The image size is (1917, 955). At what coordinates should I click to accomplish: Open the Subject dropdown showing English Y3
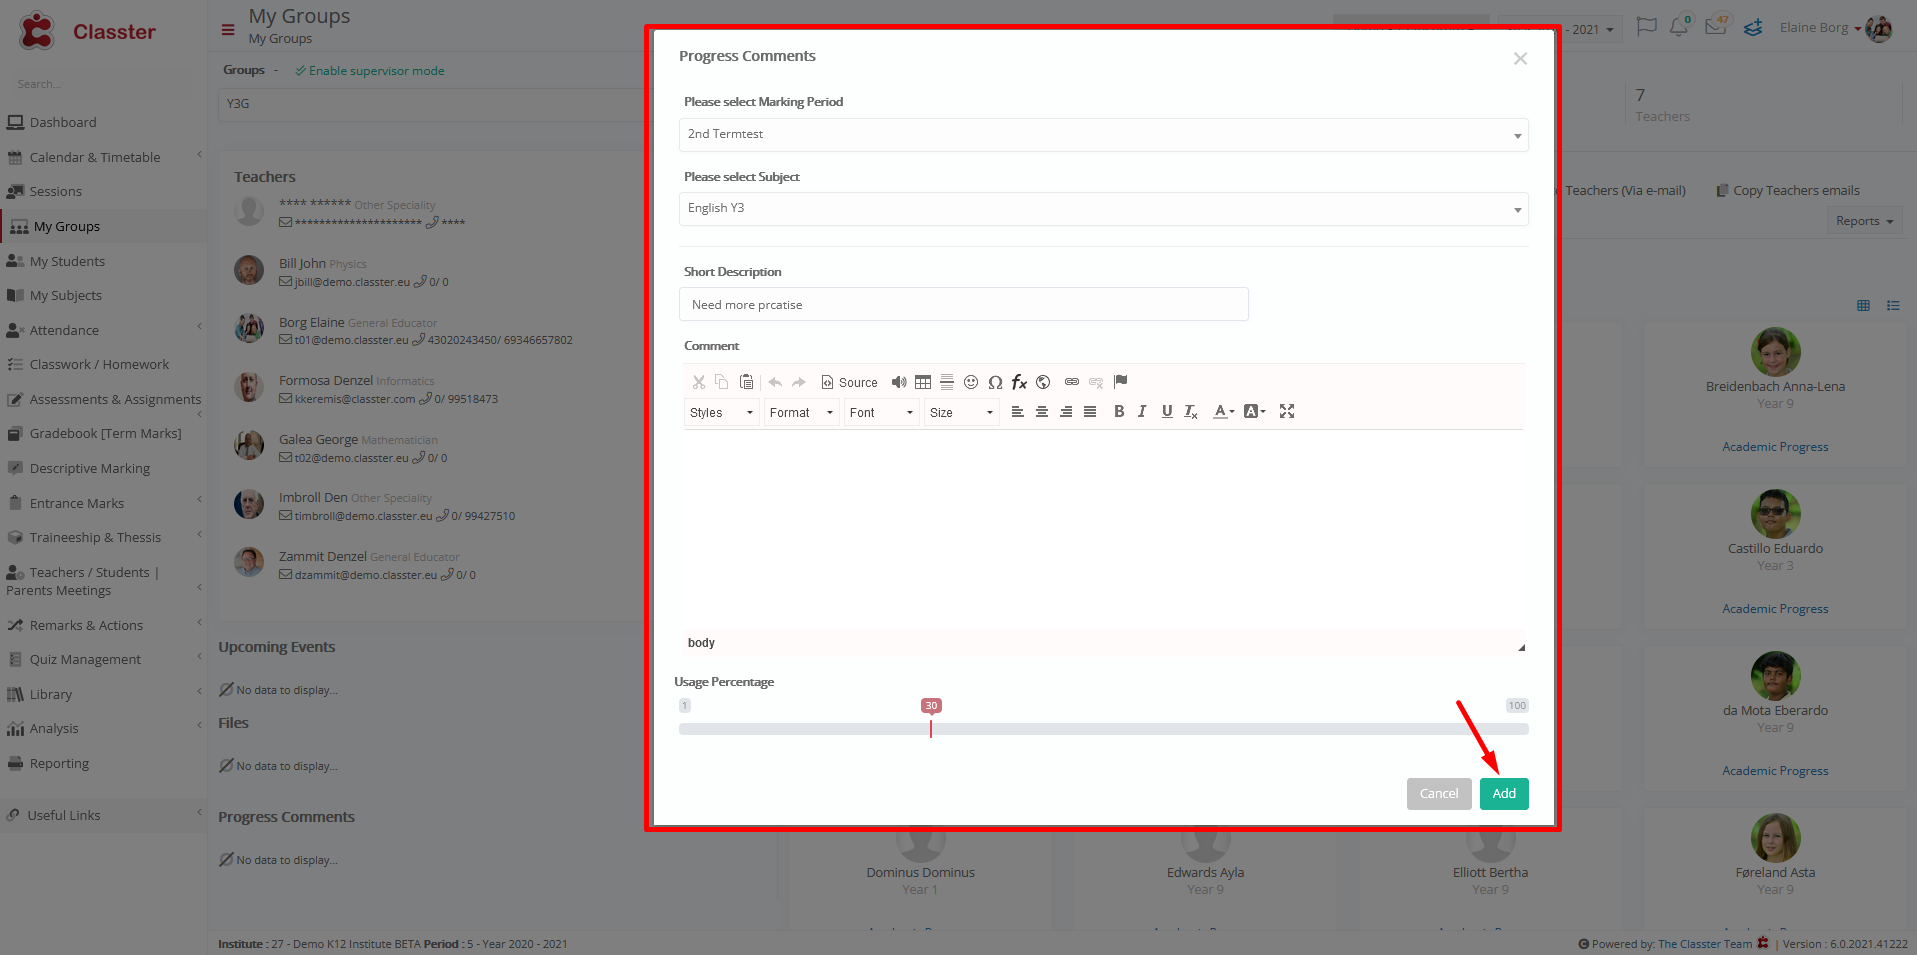tap(1103, 208)
